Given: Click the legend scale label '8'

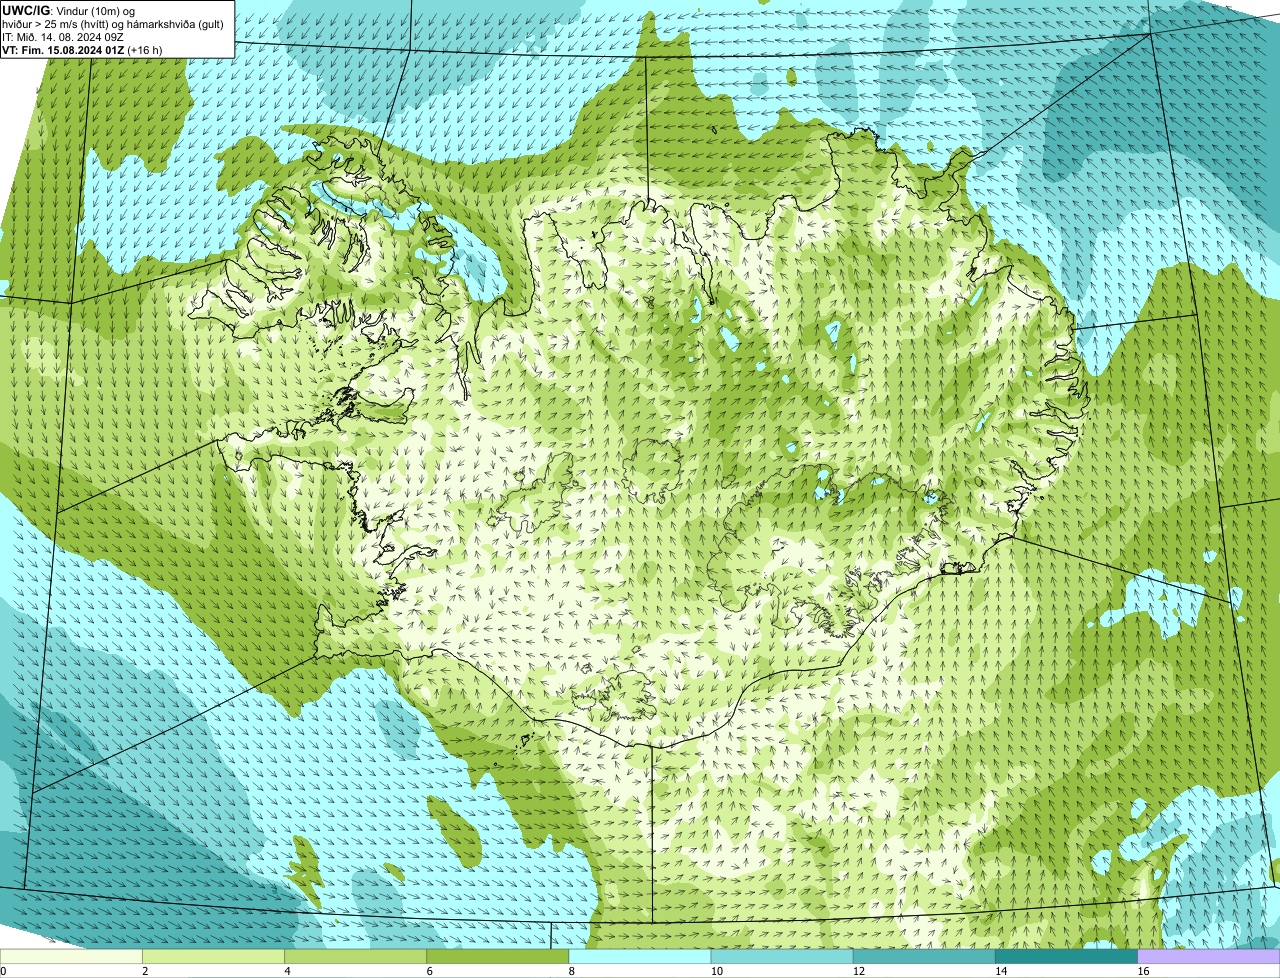Looking at the screenshot, I should coord(572,971).
